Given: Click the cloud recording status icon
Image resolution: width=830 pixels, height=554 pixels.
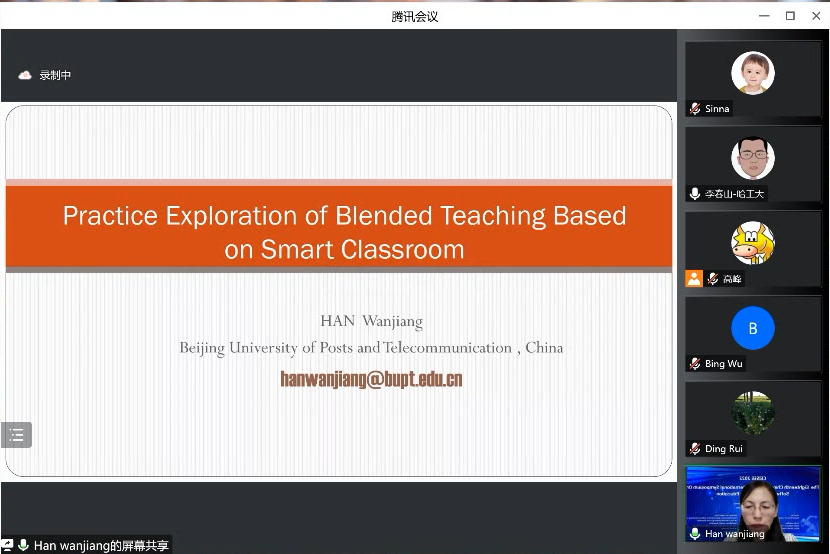Looking at the screenshot, I should 25,75.
